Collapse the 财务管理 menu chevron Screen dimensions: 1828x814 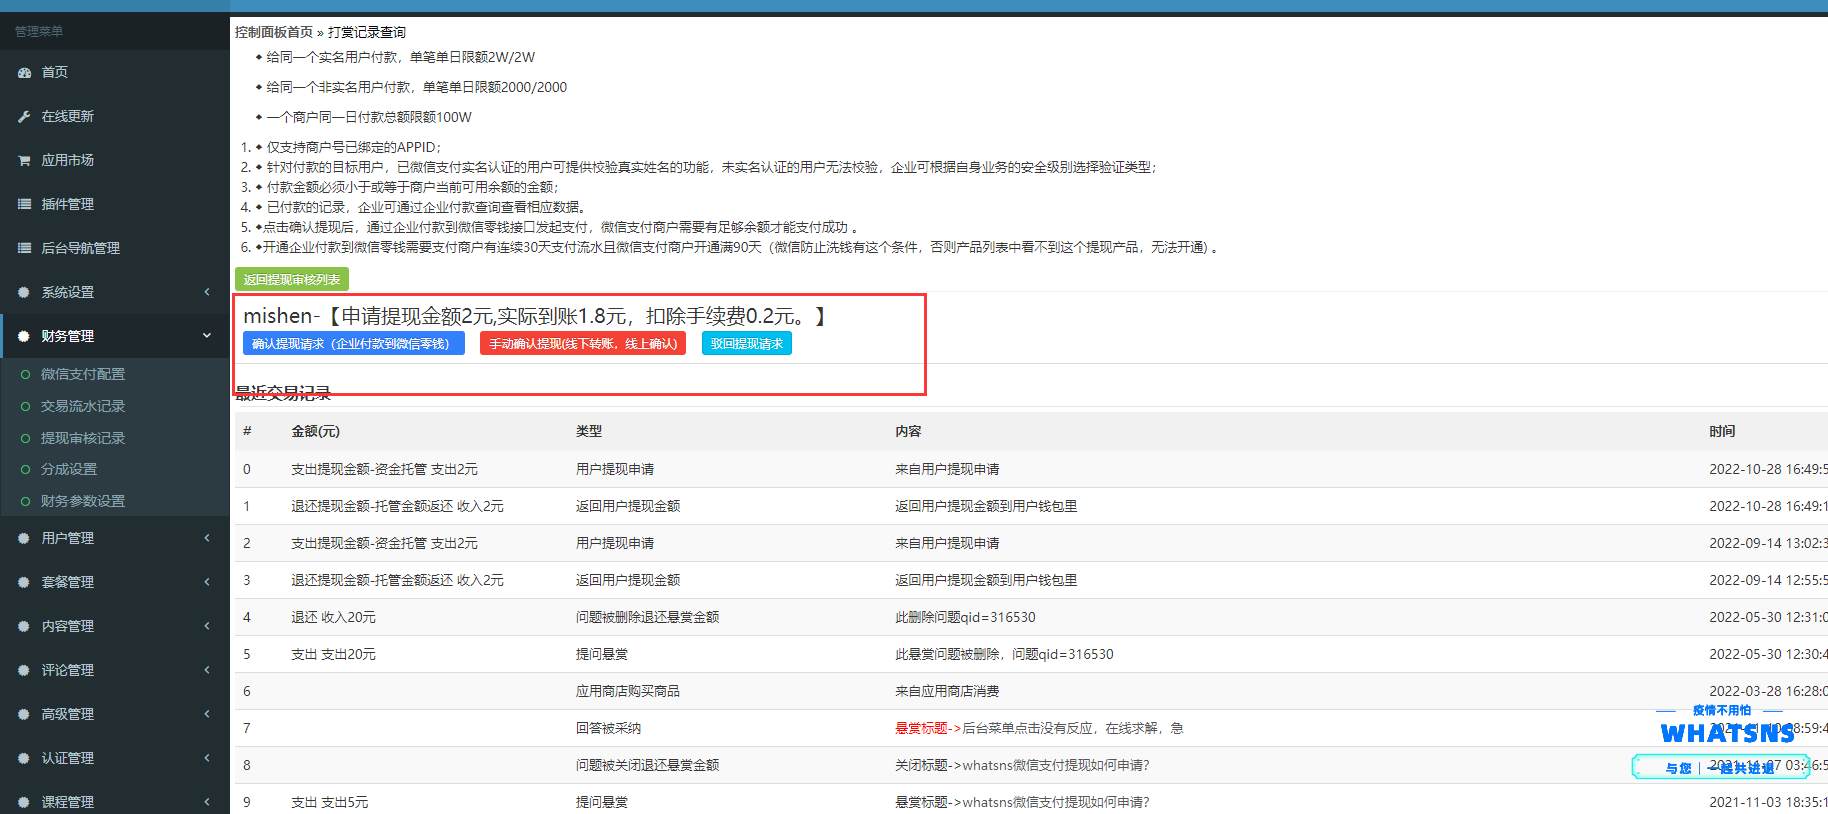pyautogui.click(x=207, y=336)
